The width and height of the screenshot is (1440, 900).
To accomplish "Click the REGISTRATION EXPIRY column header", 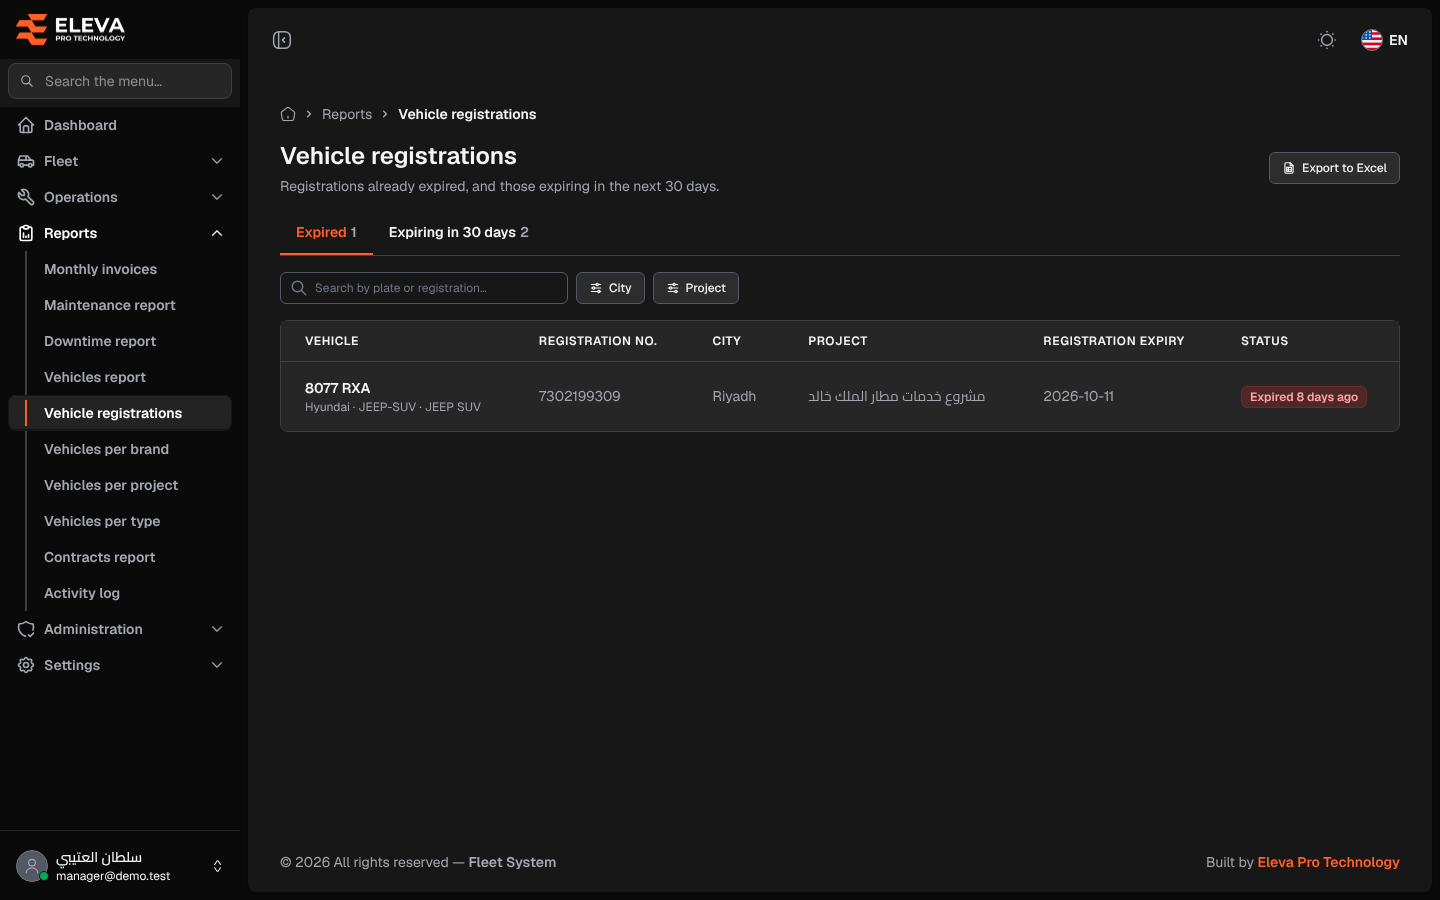I will pos(1114,341).
